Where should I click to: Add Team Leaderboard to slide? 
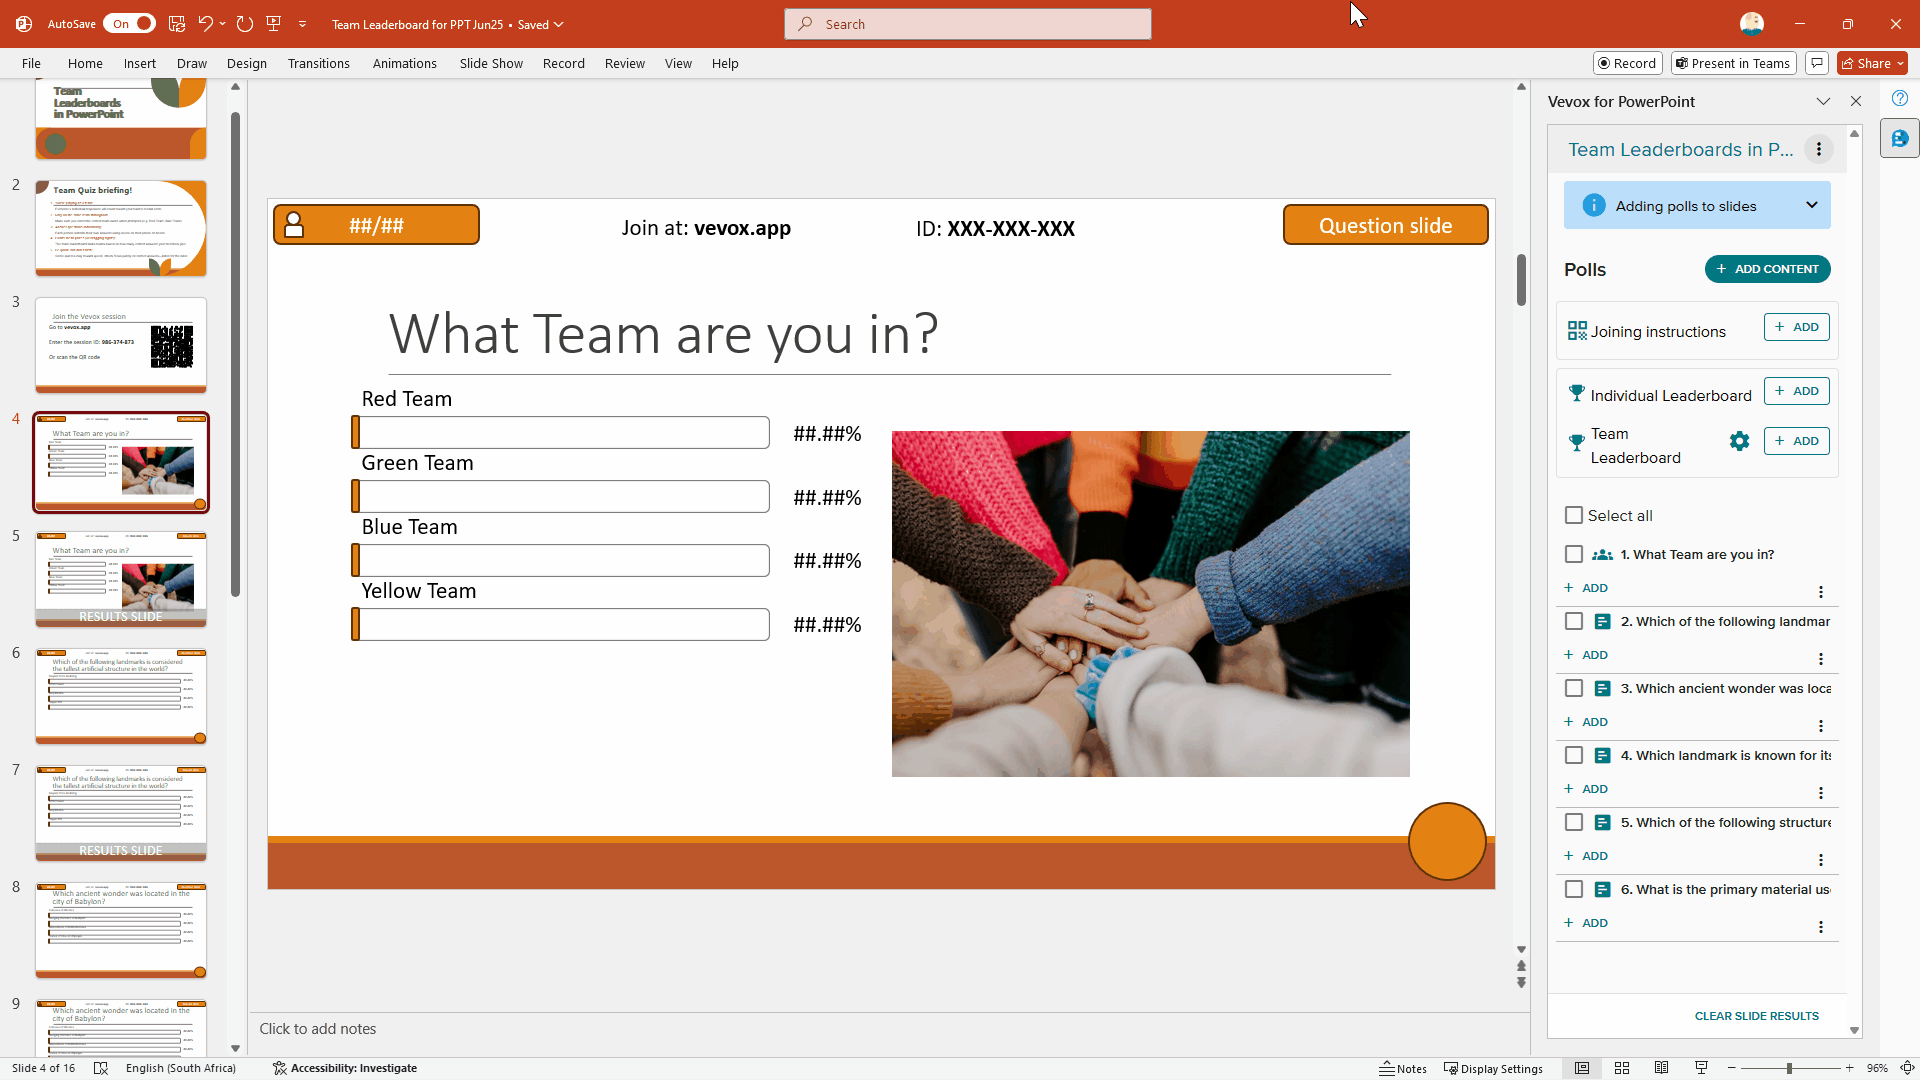tap(1797, 441)
